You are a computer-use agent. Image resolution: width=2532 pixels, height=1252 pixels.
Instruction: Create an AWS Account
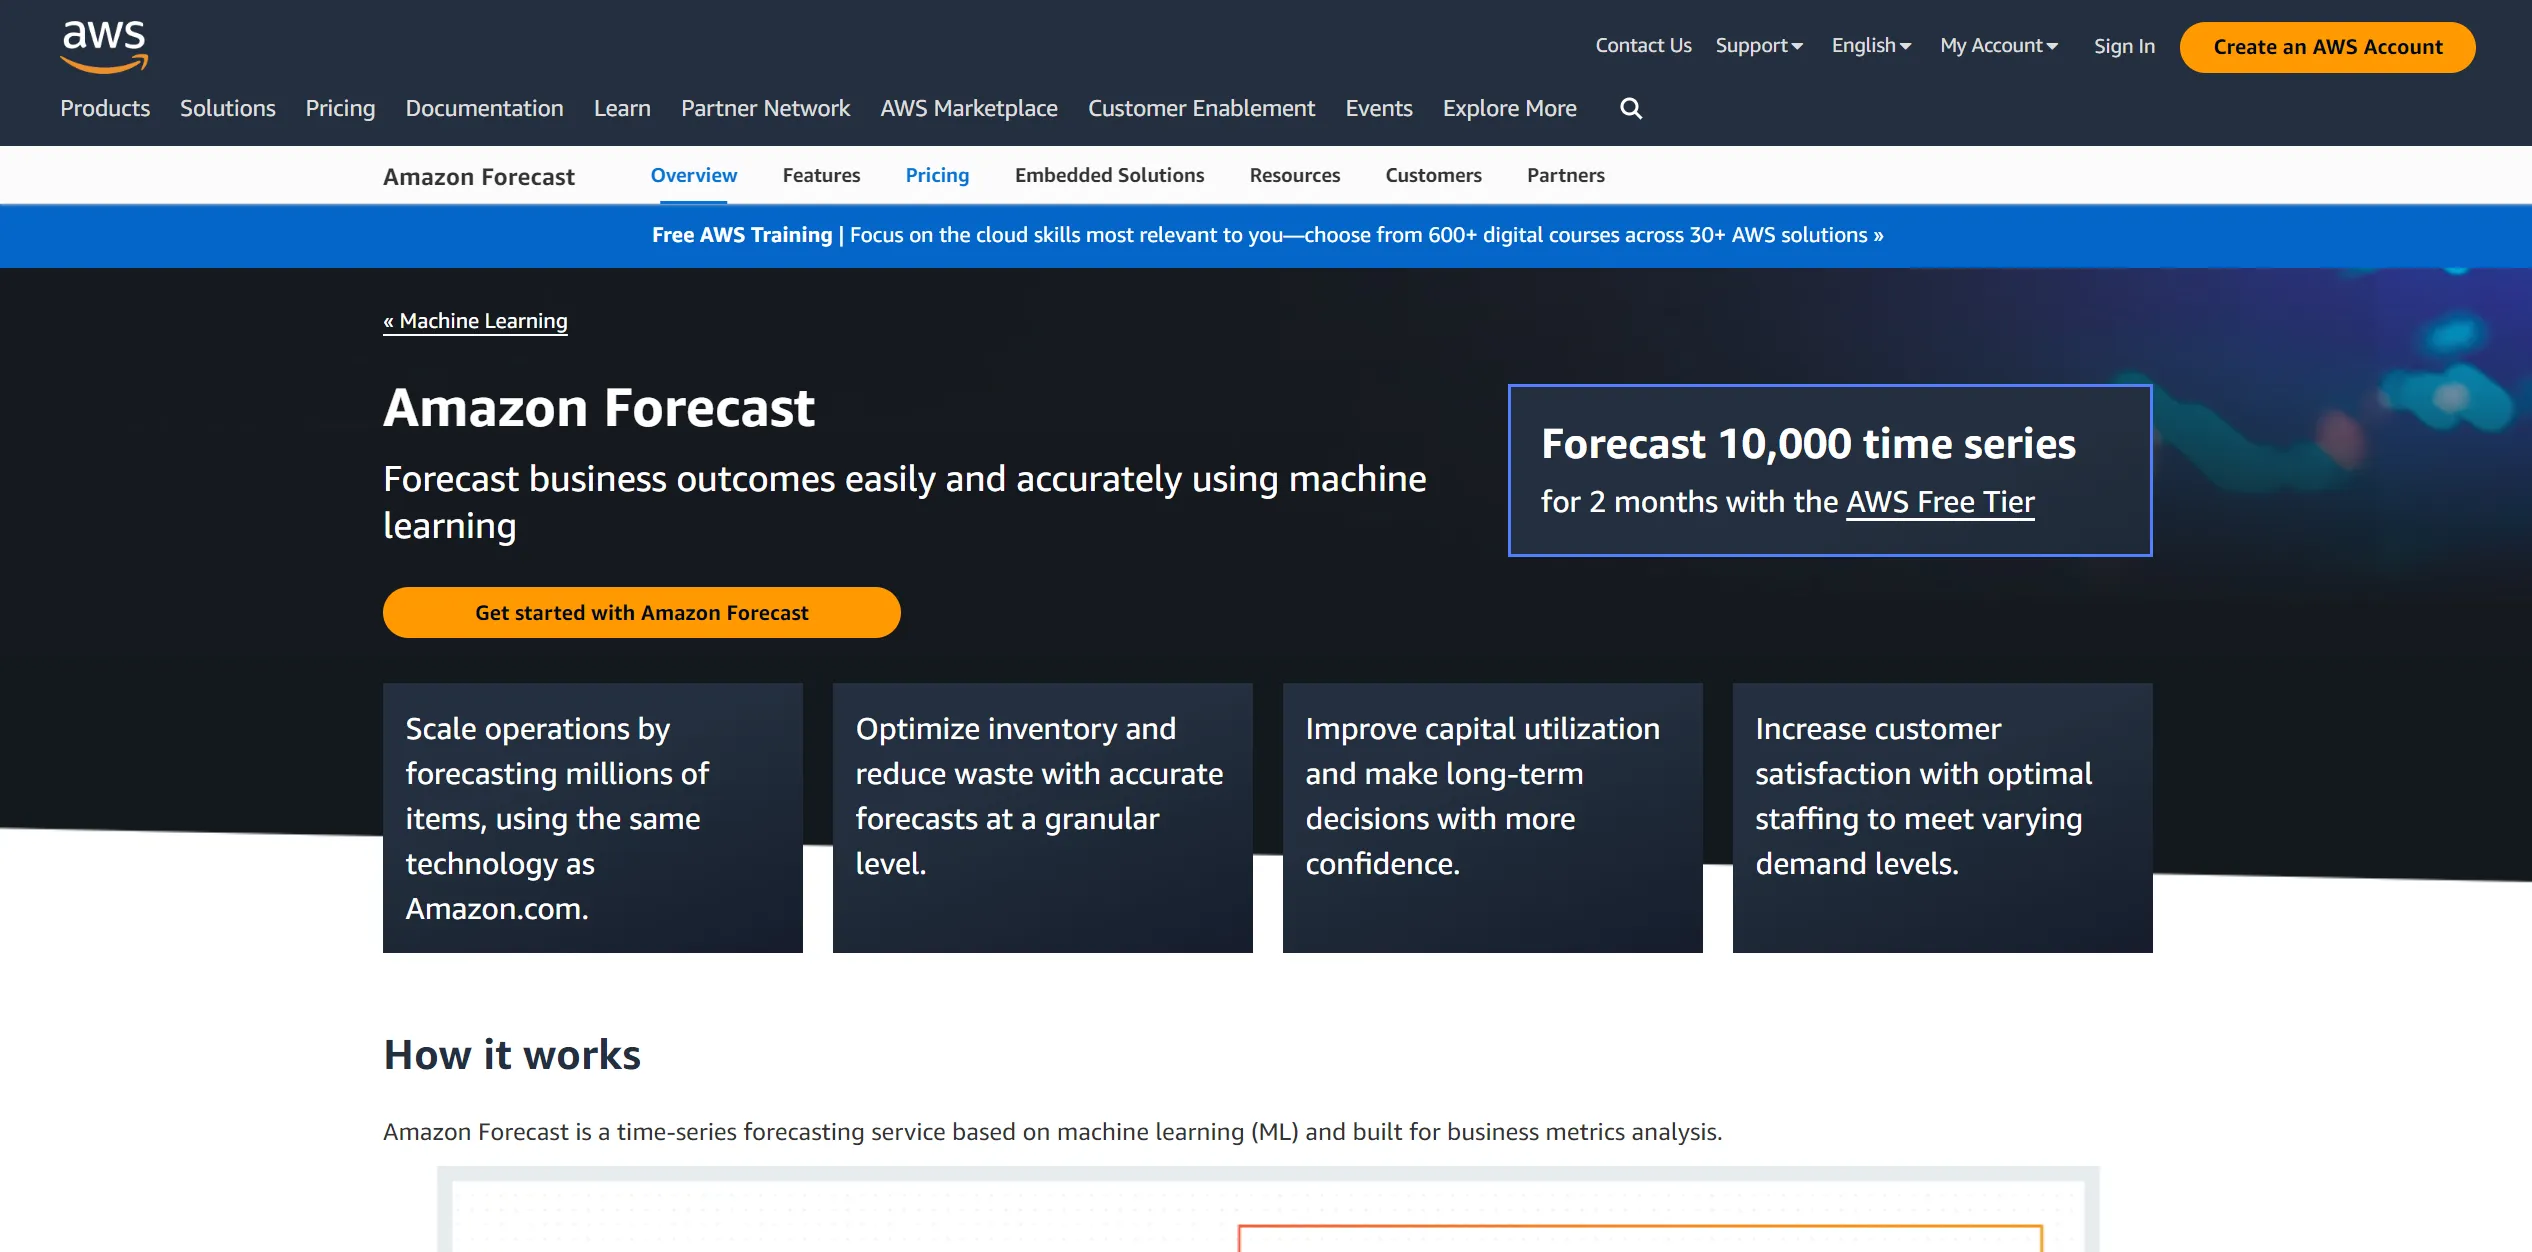click(2326, 47)
